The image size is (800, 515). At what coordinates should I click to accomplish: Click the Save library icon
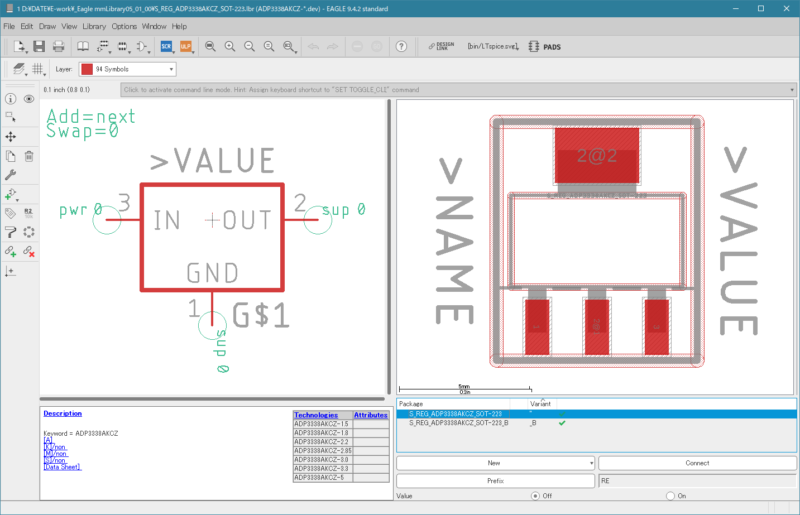click(39, 46)
